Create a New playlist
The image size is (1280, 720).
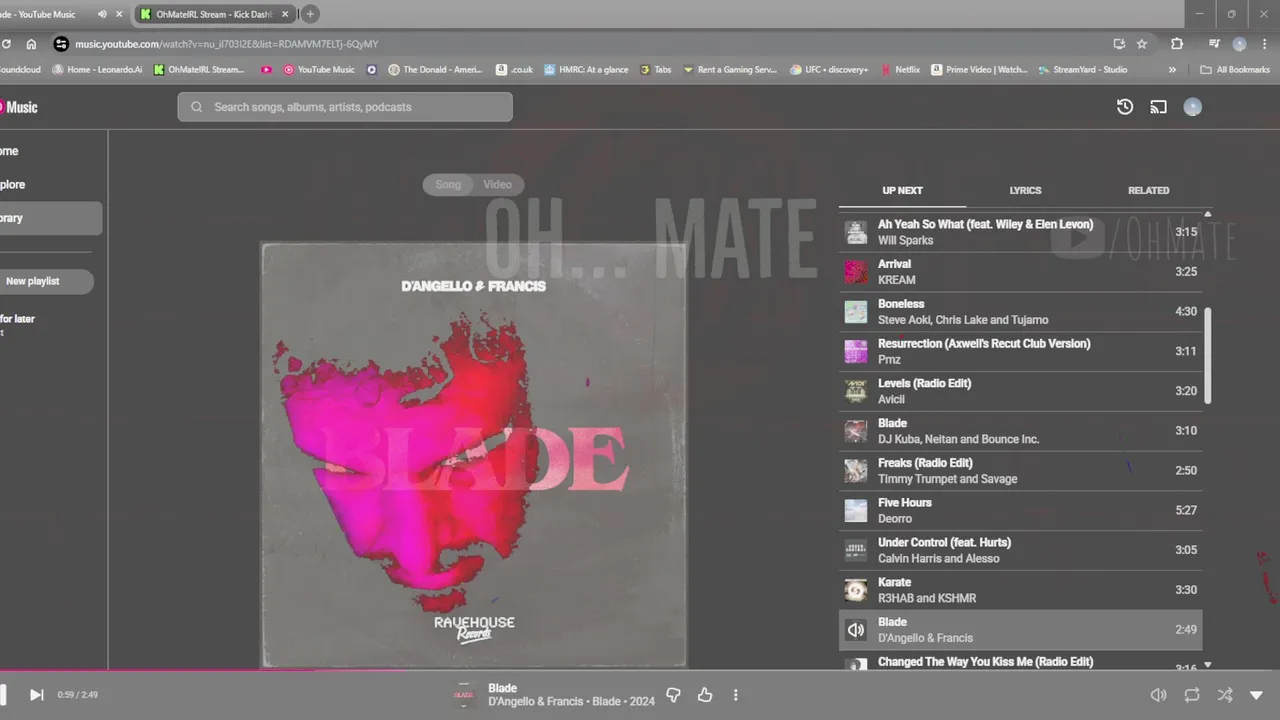pyautogui.click(x=45, y=281)
